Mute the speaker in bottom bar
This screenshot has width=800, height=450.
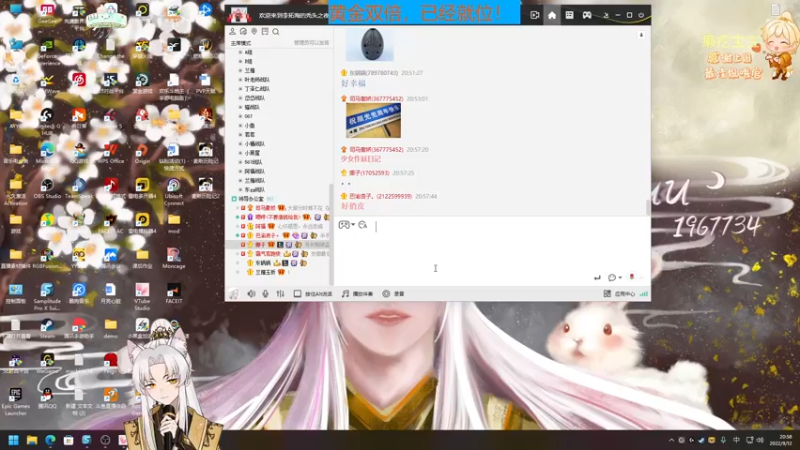(x=251, y=294)
